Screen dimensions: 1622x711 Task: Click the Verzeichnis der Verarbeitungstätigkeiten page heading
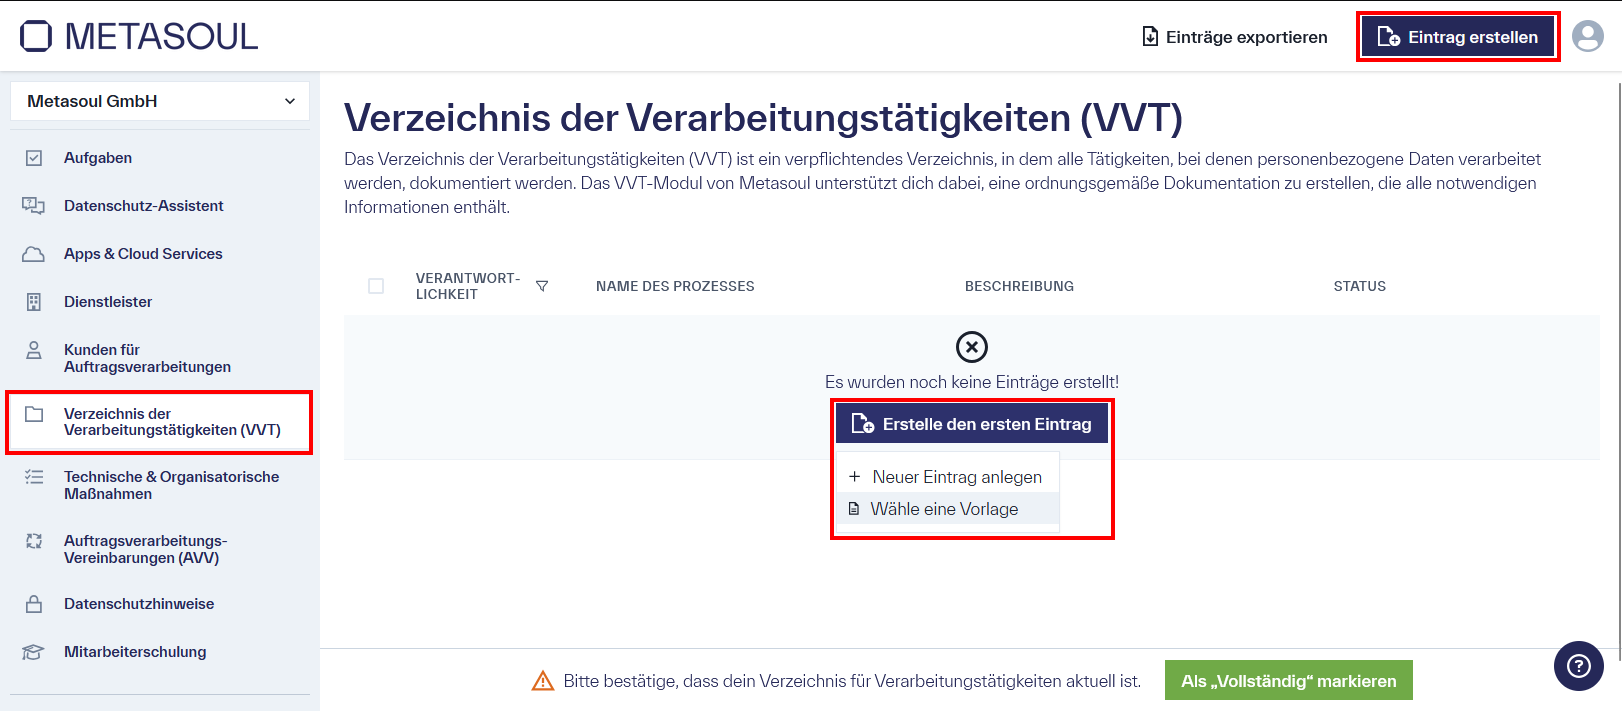[x=763, y=118]
